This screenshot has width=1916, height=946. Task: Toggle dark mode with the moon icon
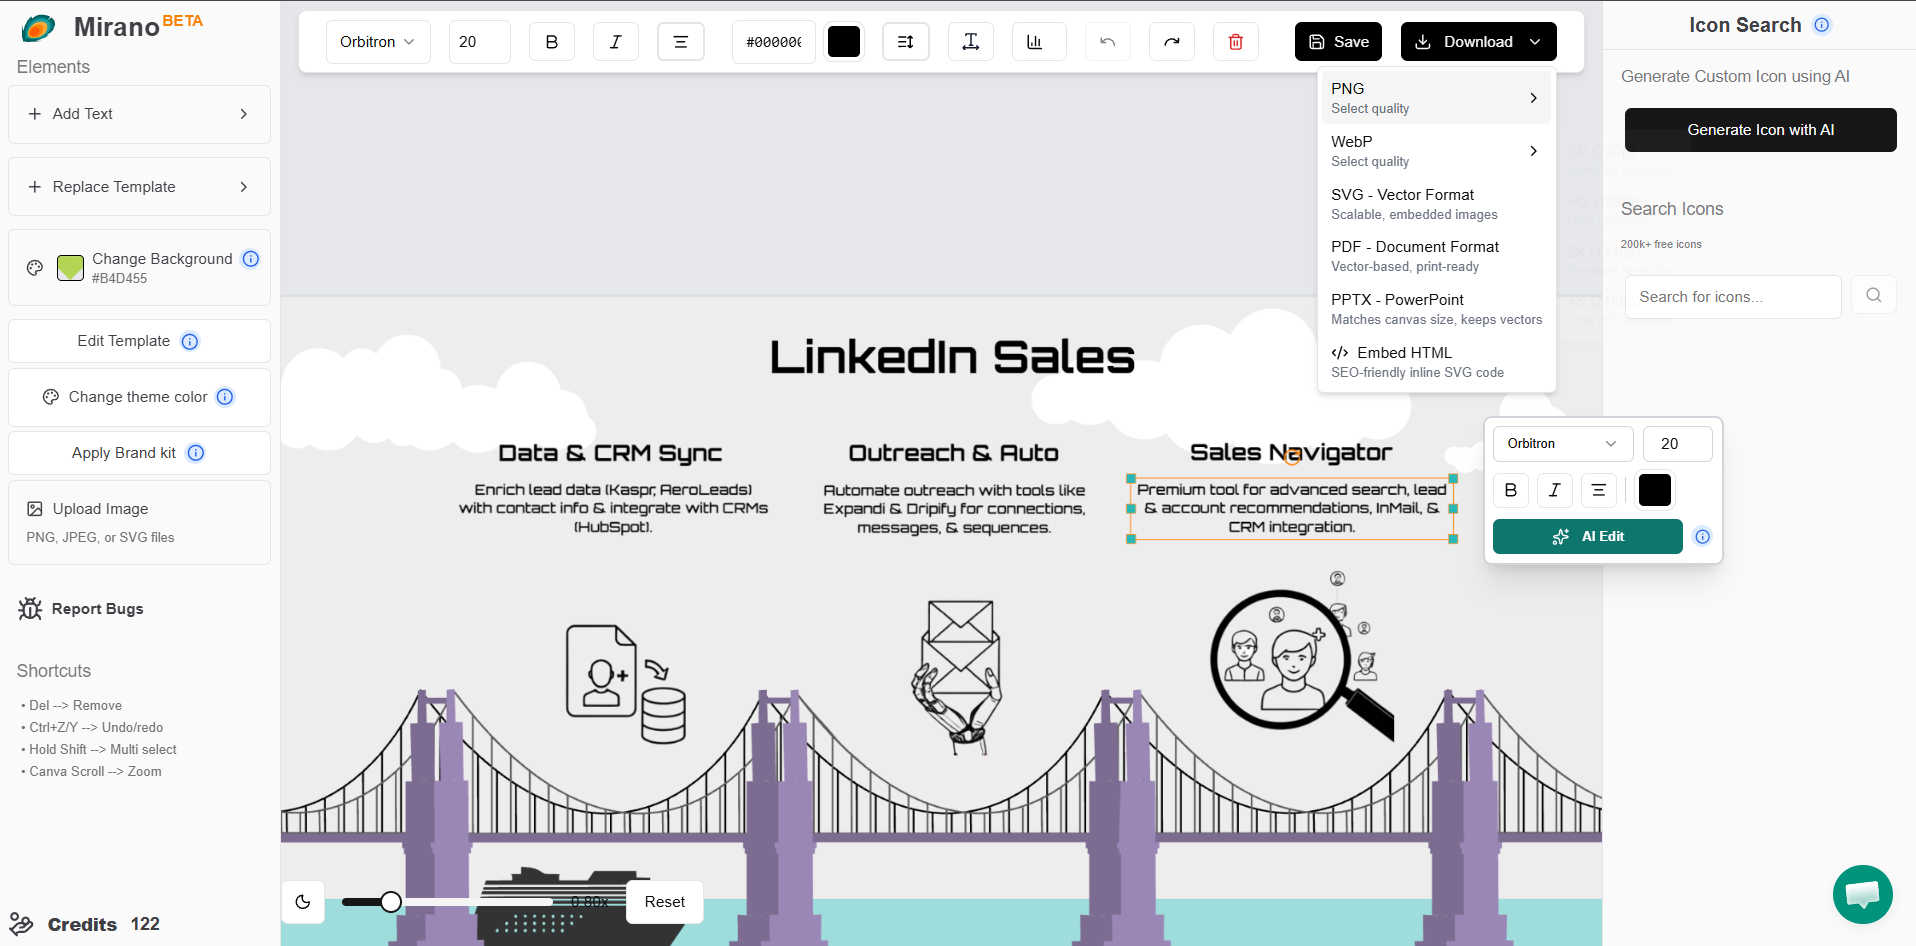pyautogui.click(x=303, y=901)
